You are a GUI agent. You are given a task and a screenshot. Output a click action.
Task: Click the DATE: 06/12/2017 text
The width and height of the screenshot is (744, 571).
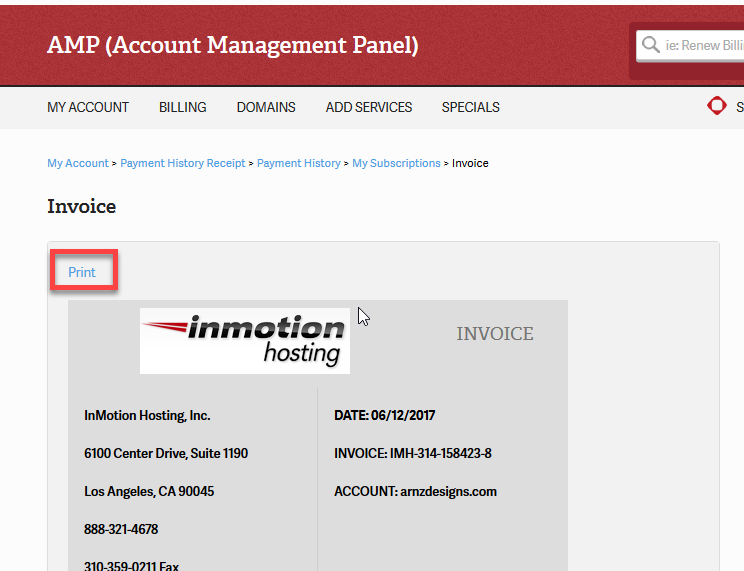pyautogui.click(x=385, y=415)
